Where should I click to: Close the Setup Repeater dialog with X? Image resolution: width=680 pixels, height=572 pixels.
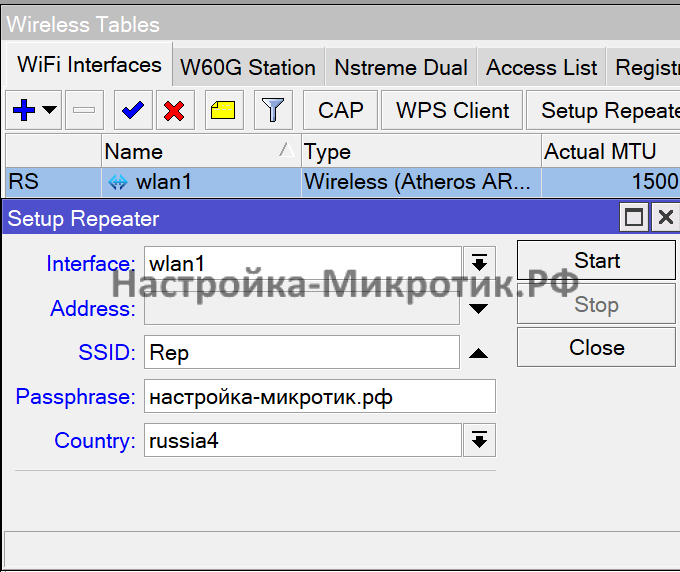coord(665,217)
